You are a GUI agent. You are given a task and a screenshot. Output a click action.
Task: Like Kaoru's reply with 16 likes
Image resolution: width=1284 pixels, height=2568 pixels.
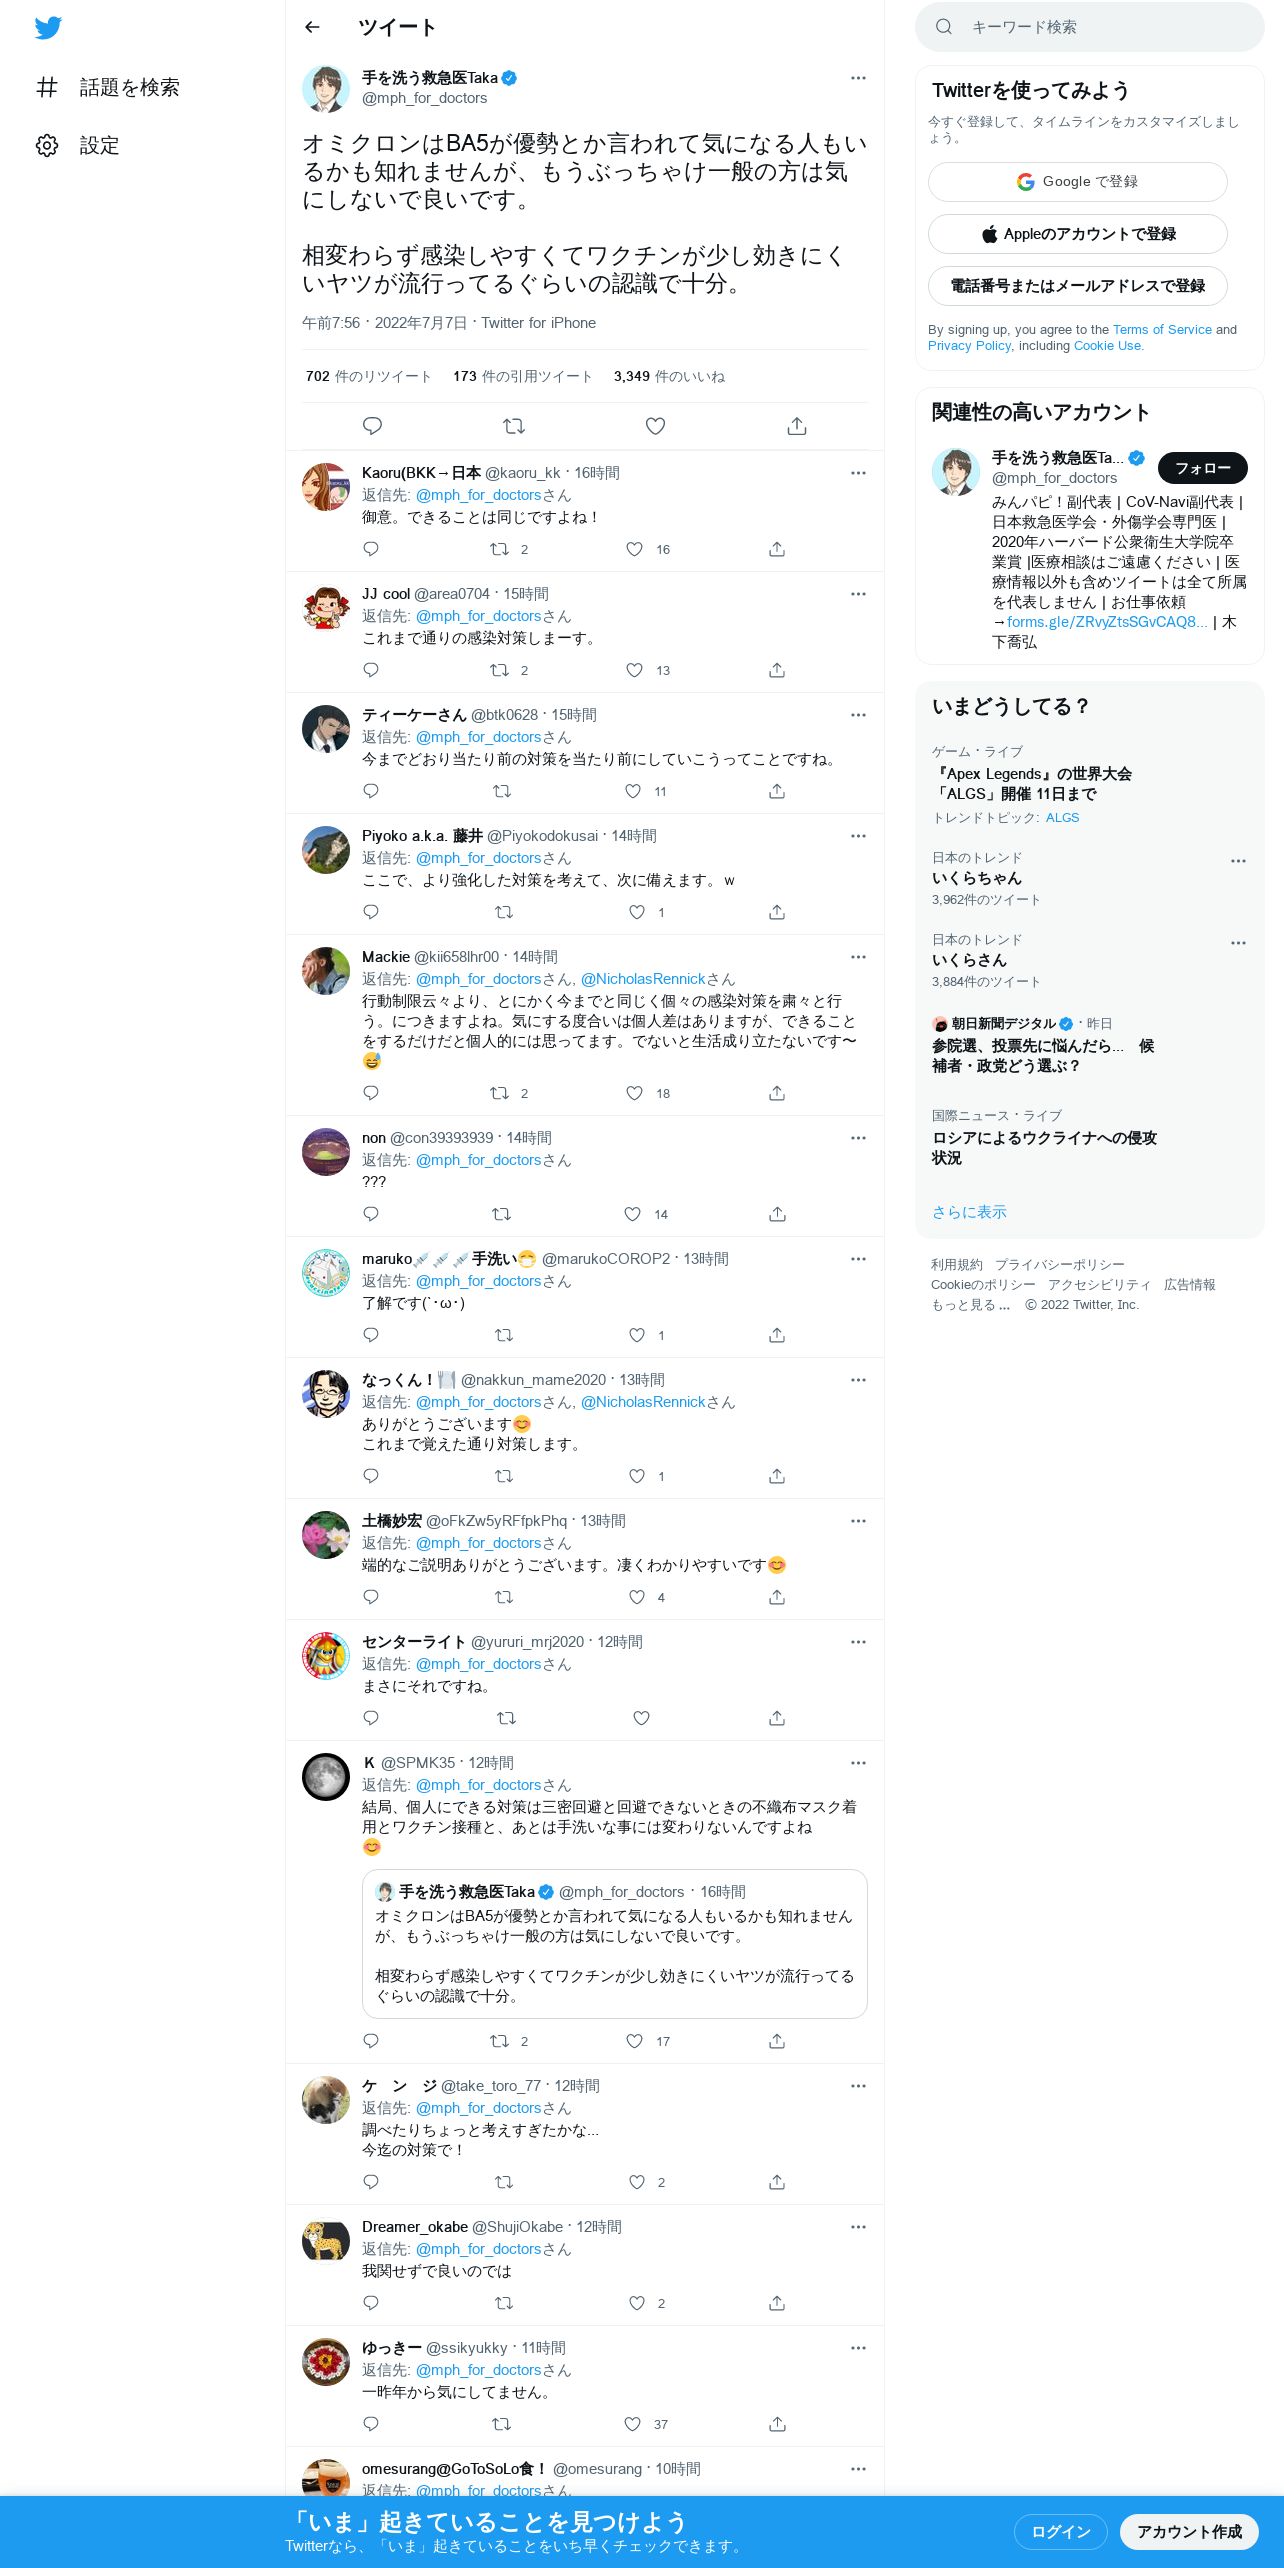click(x=634, y=549)
